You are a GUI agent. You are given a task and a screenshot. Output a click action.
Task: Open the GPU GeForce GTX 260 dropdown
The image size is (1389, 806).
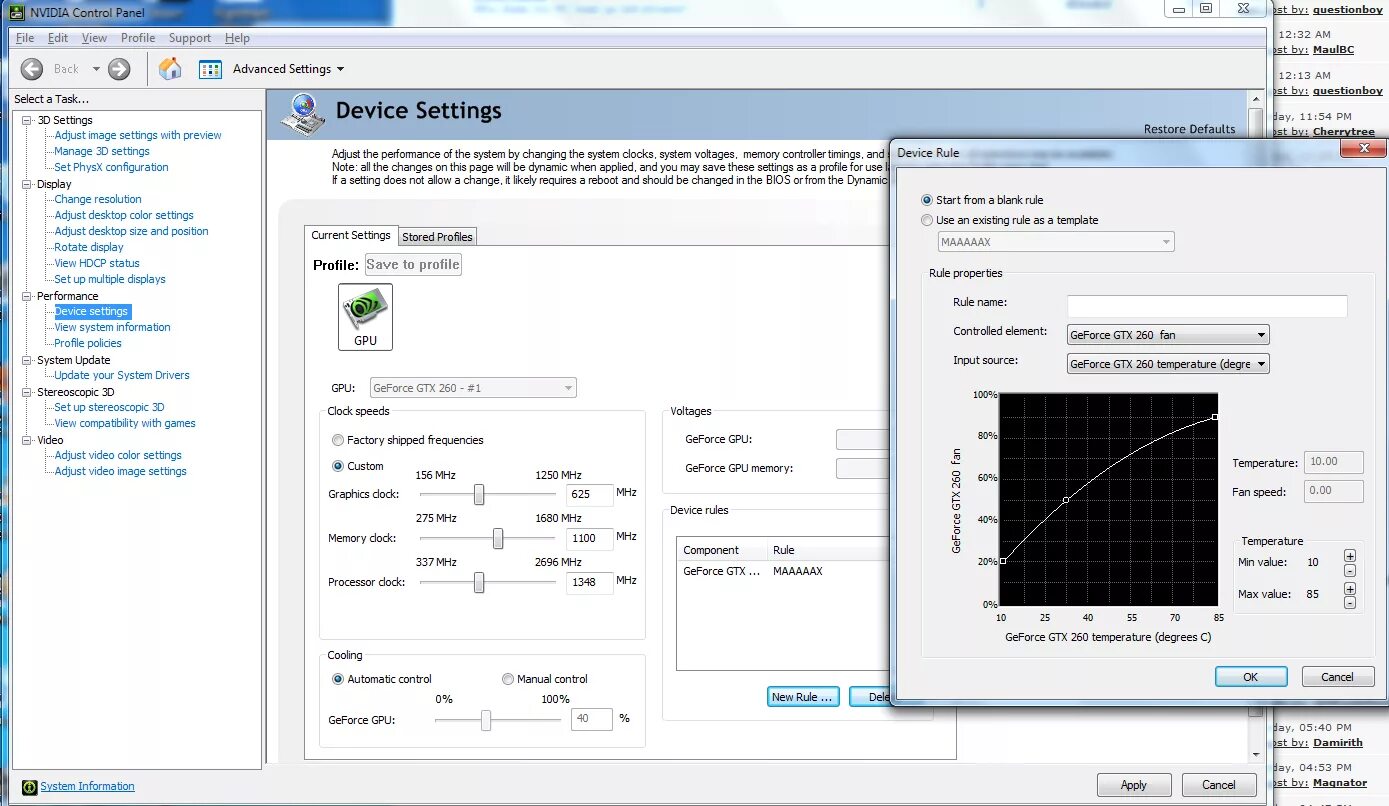click(x=472, y=388)
